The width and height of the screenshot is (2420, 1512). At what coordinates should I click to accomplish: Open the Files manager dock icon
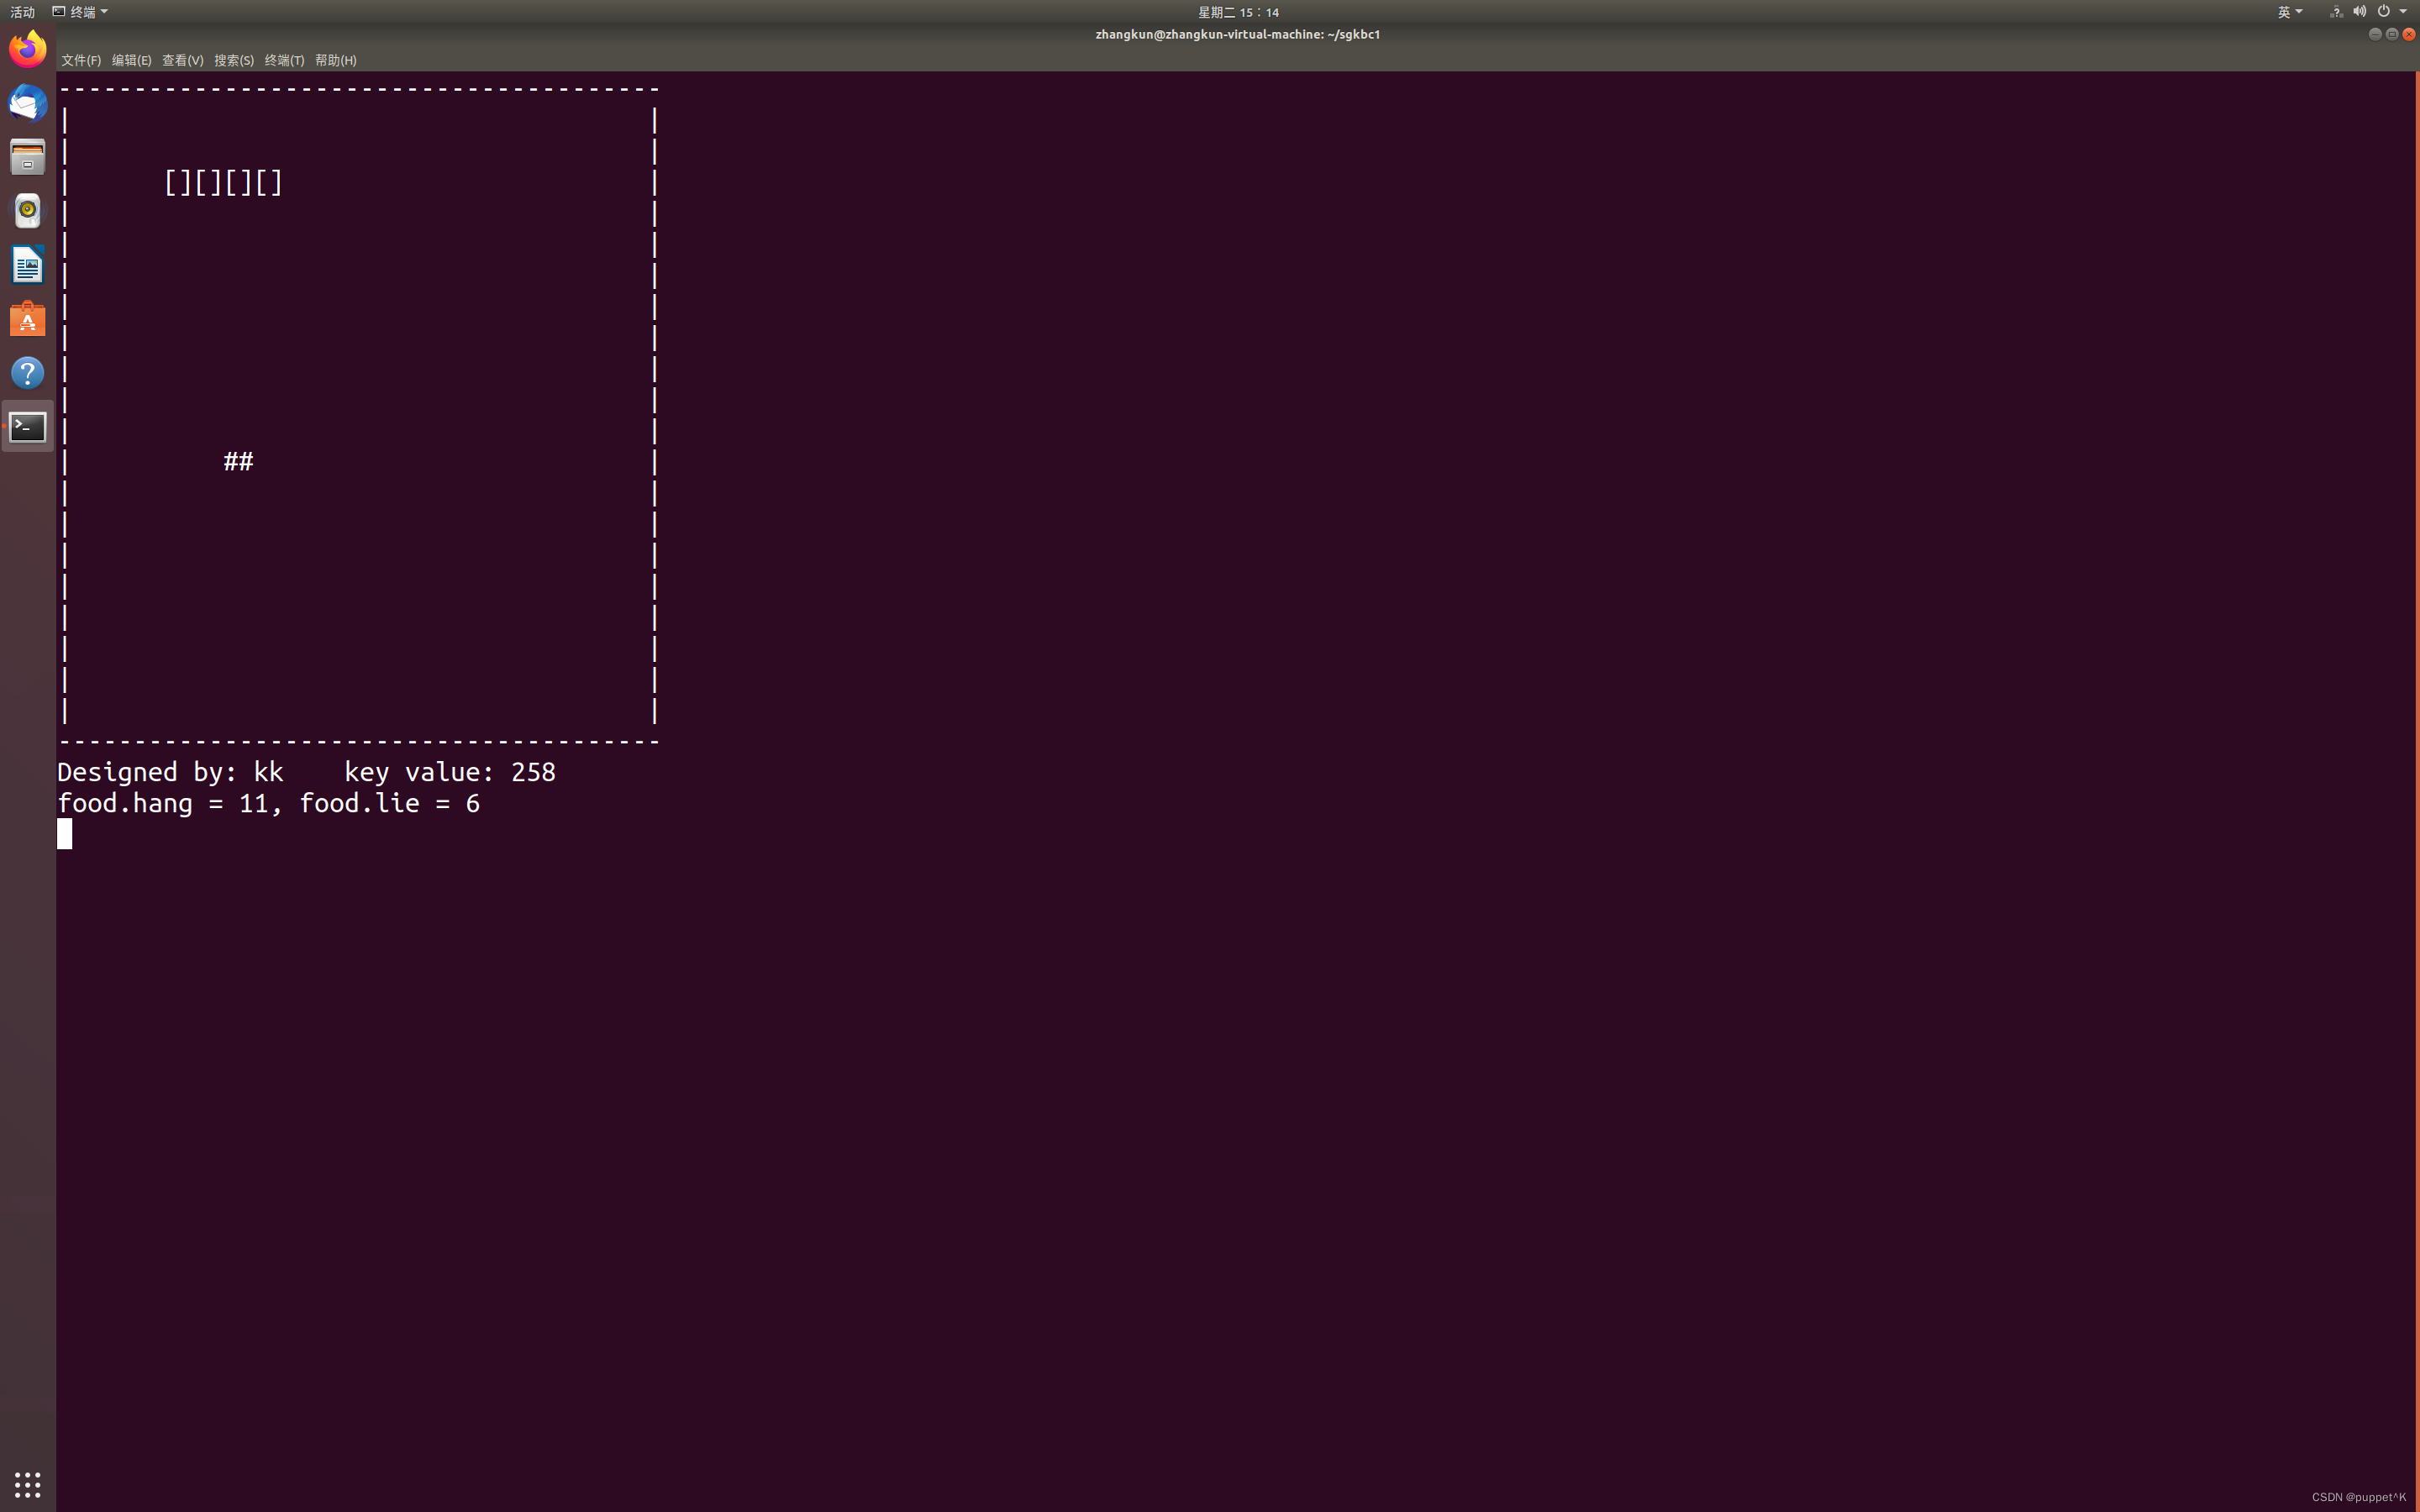(x=28, y=157)
